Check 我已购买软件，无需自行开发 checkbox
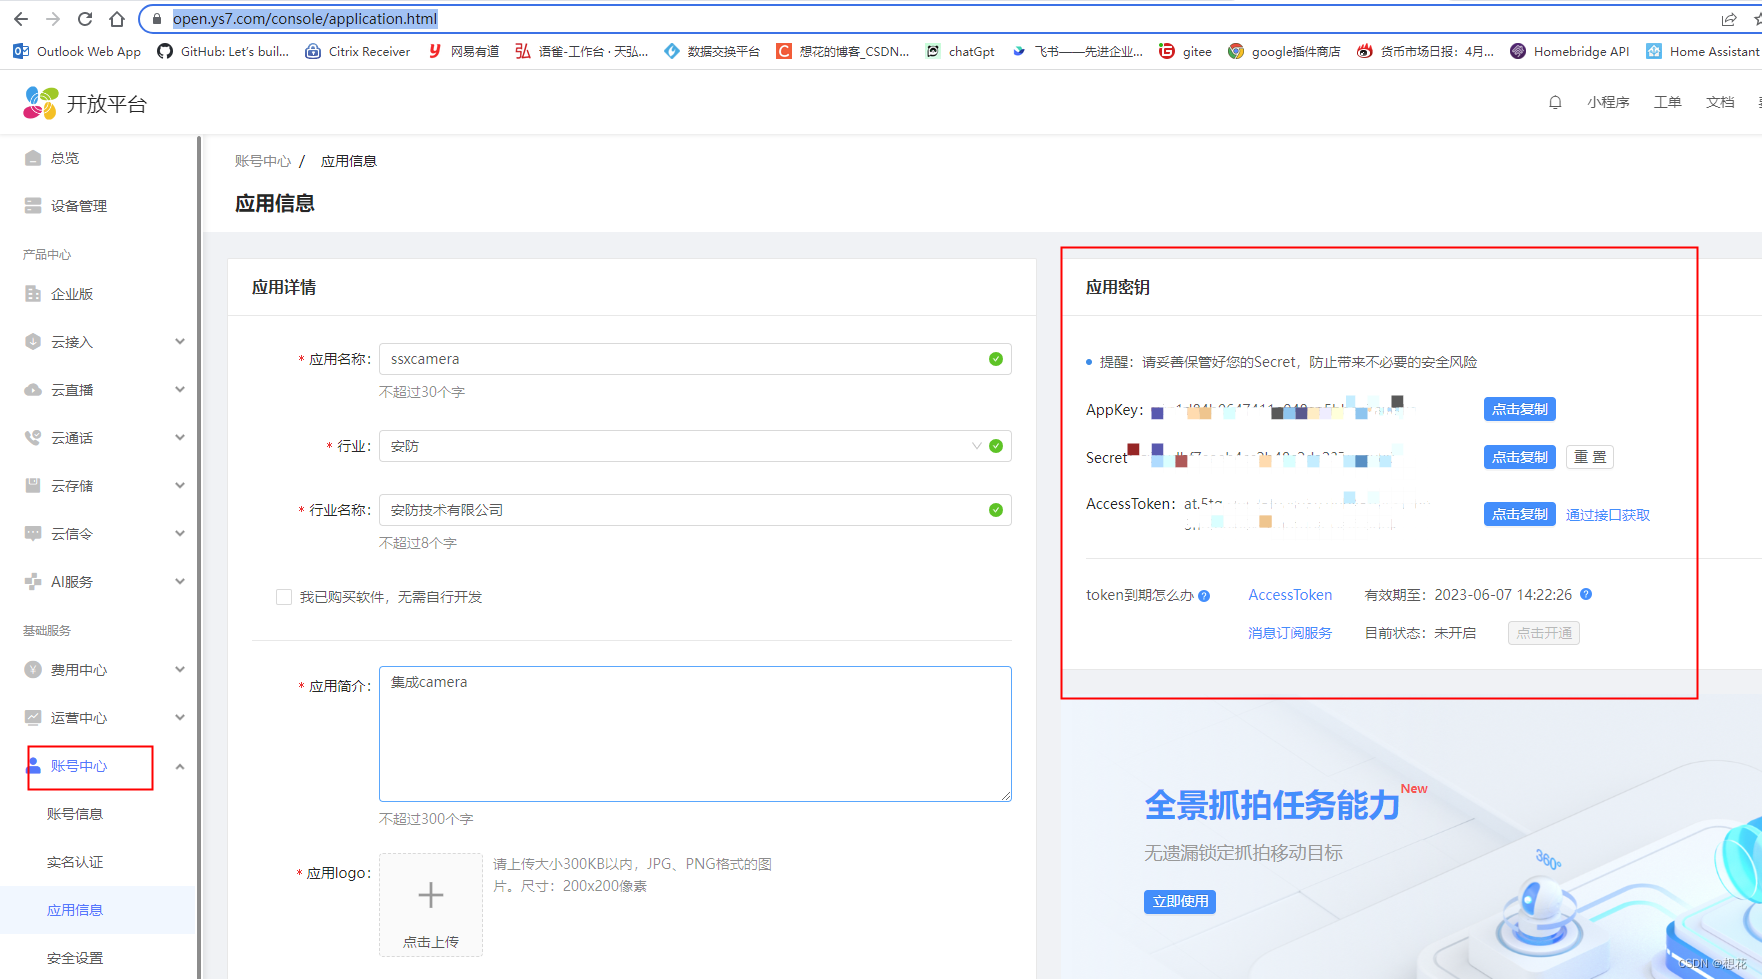 pyautogui.click(x=284, y=597)
